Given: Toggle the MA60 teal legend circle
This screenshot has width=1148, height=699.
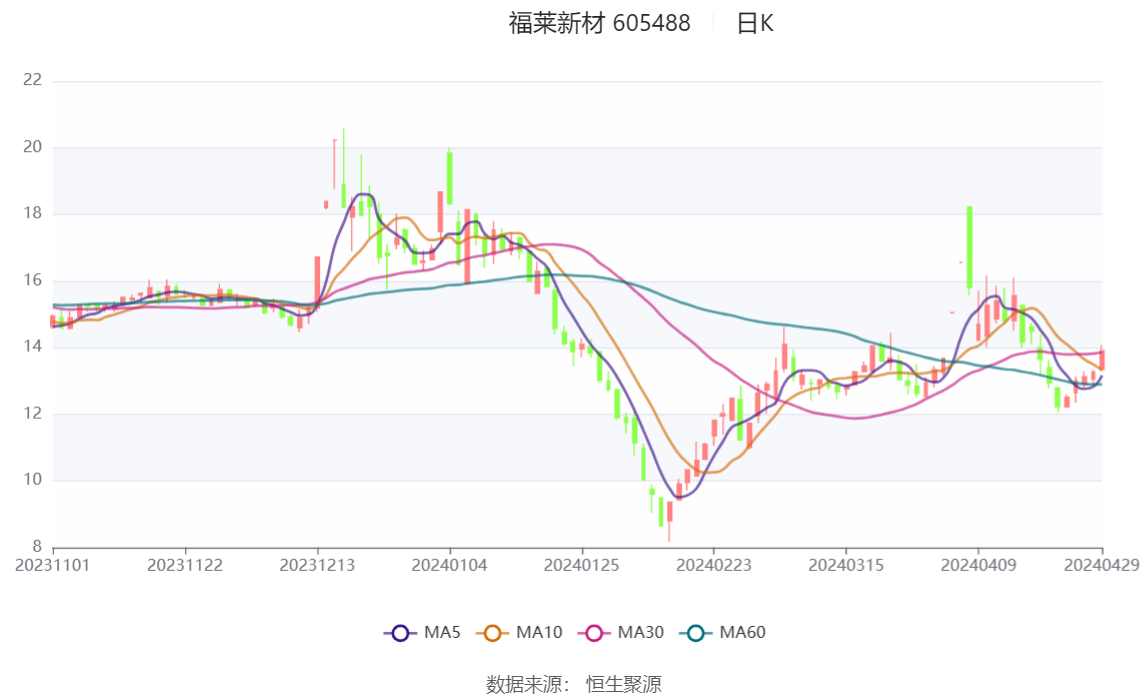Looking at the screenshot, I should [x=696, y=633].
